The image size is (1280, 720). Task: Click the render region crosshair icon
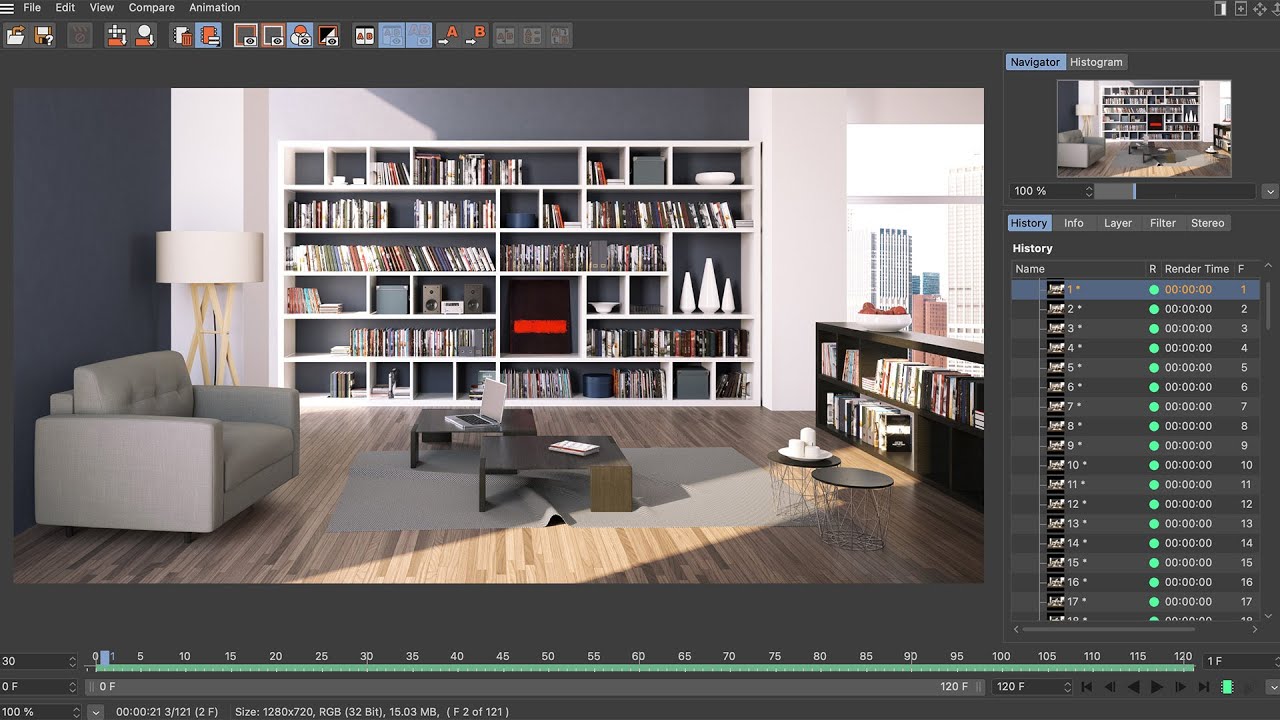(117, 35)
